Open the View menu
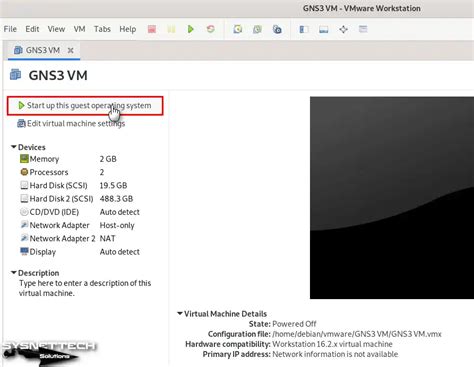This screenshot has height=367, width=474. 56,29
